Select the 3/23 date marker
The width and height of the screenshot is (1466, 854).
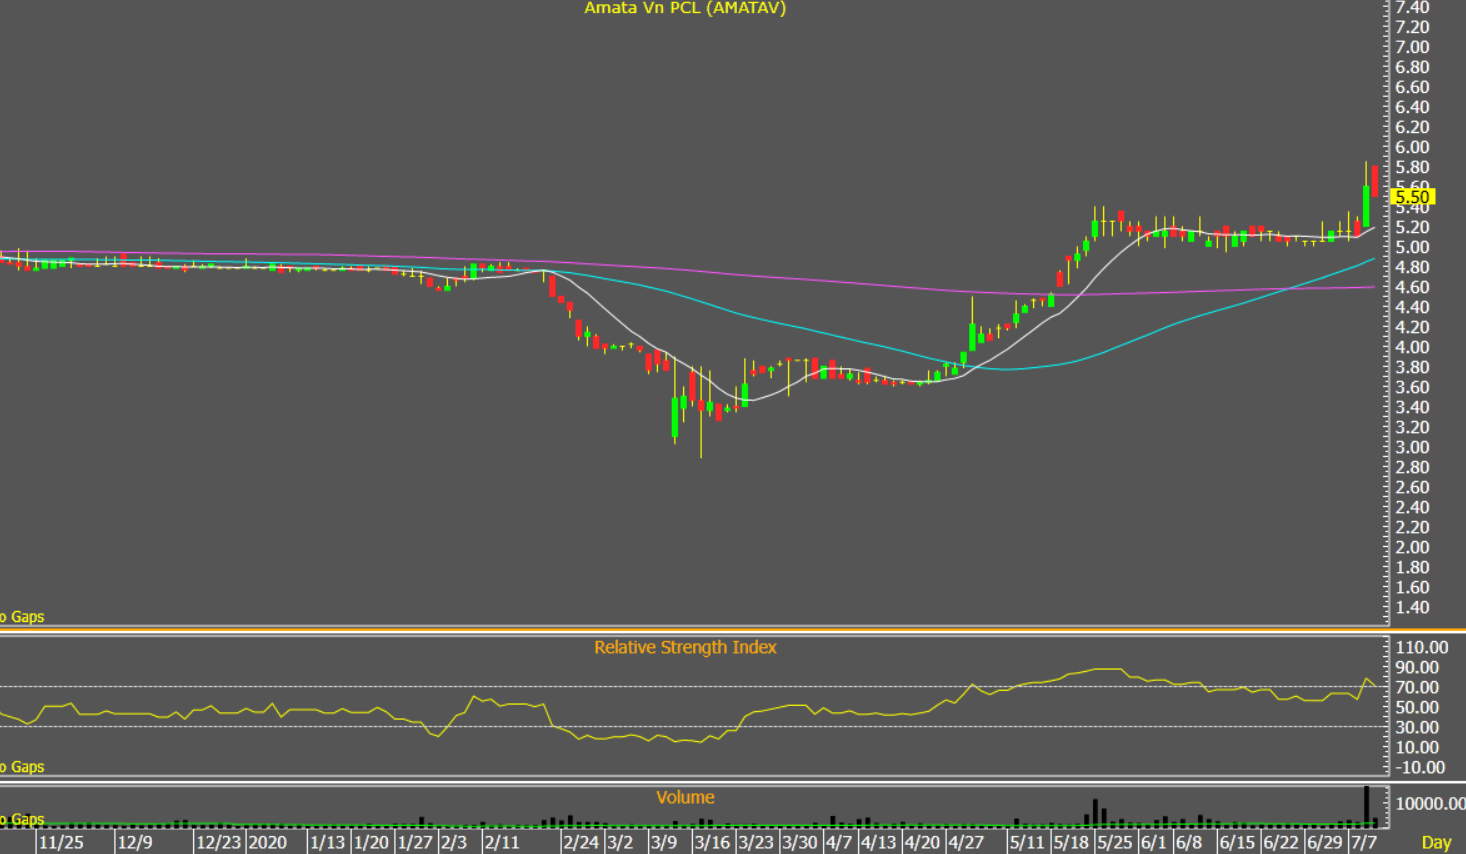756,842
